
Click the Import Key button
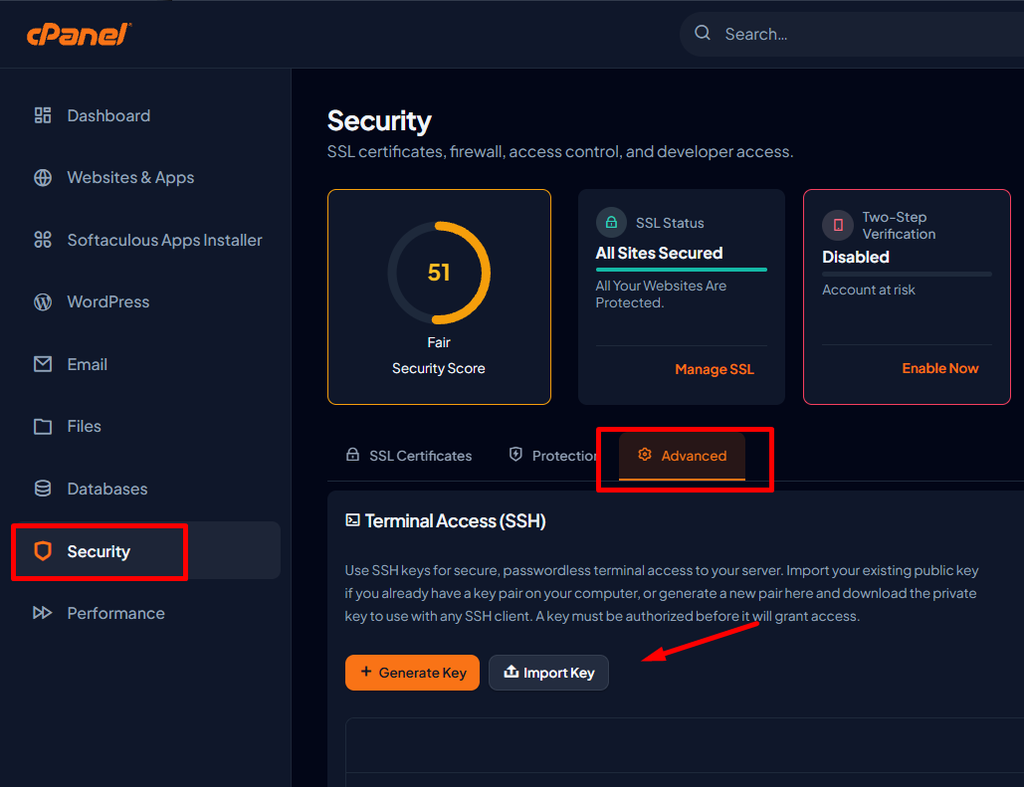pos(549,673)
